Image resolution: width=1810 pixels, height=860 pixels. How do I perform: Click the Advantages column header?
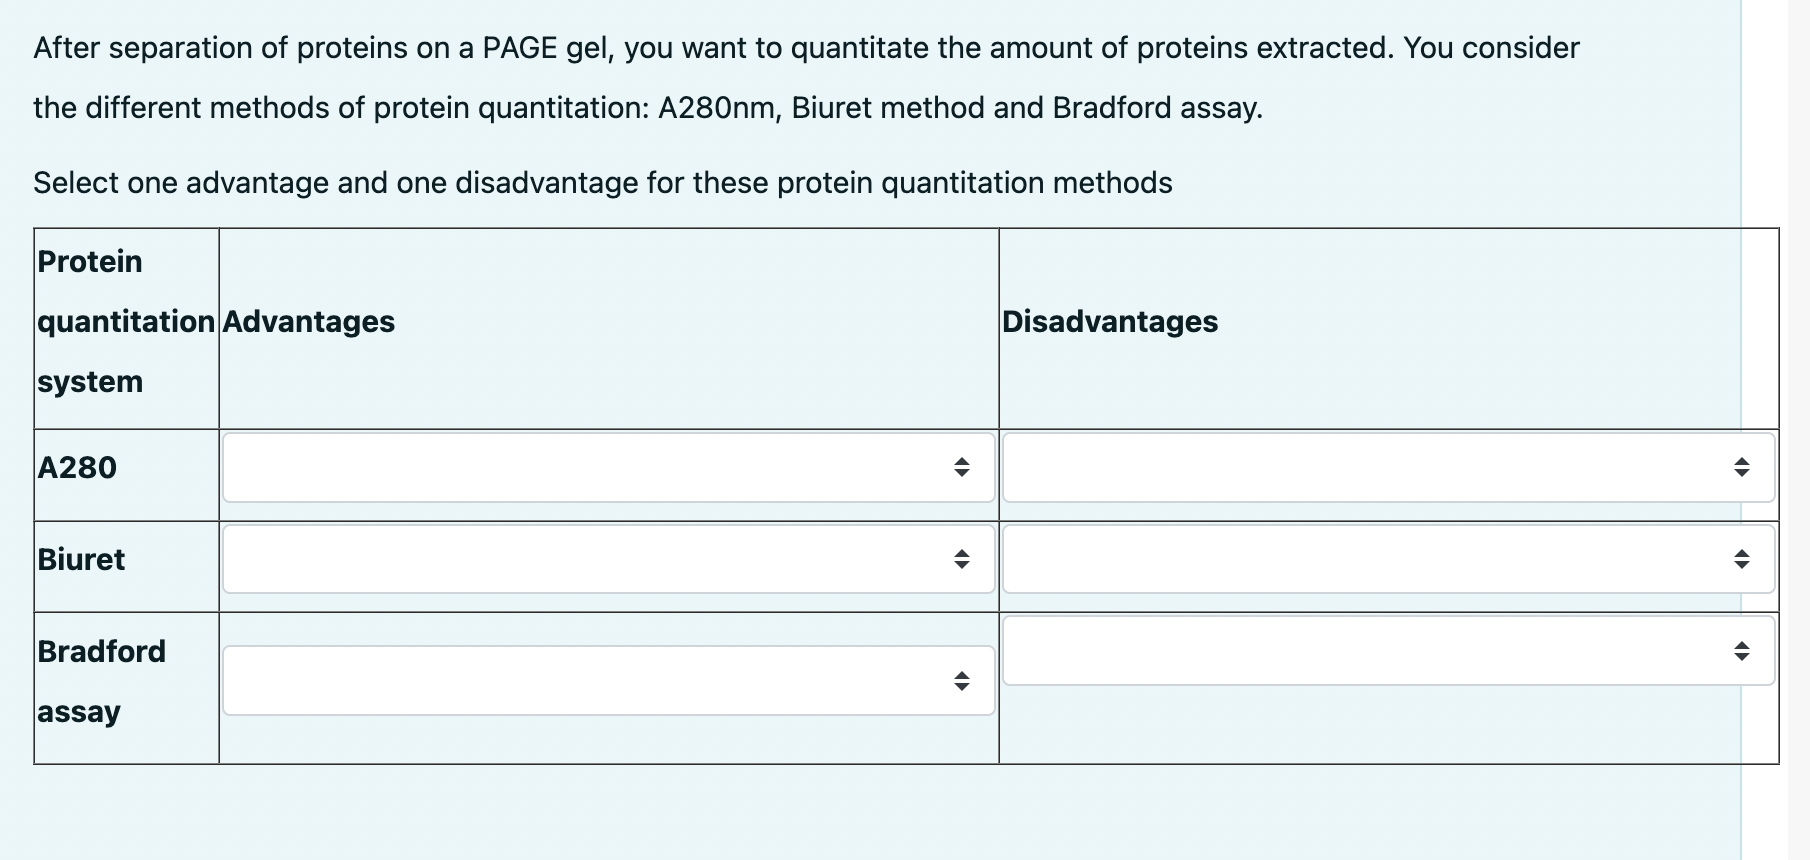coord(309,322)
